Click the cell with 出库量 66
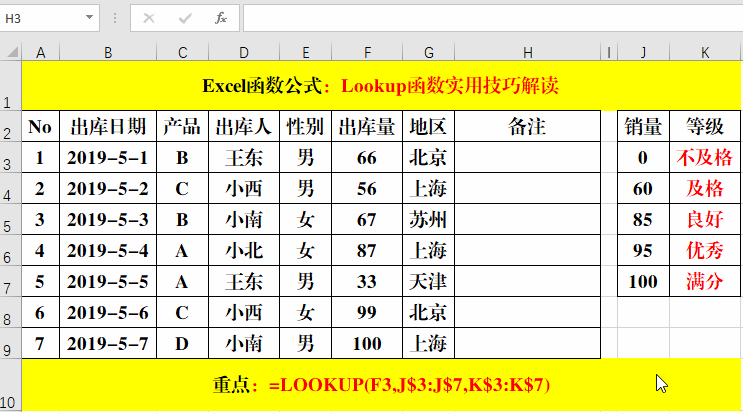 (x=367, y=157)
